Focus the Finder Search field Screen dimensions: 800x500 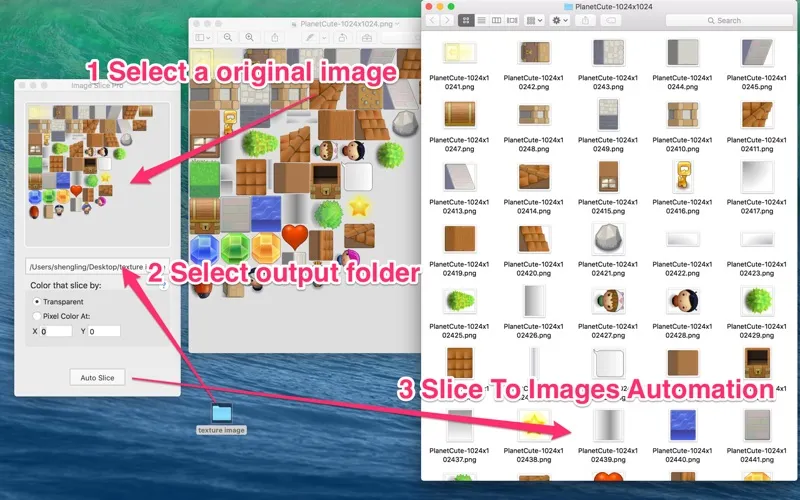(x=730, y=20)
